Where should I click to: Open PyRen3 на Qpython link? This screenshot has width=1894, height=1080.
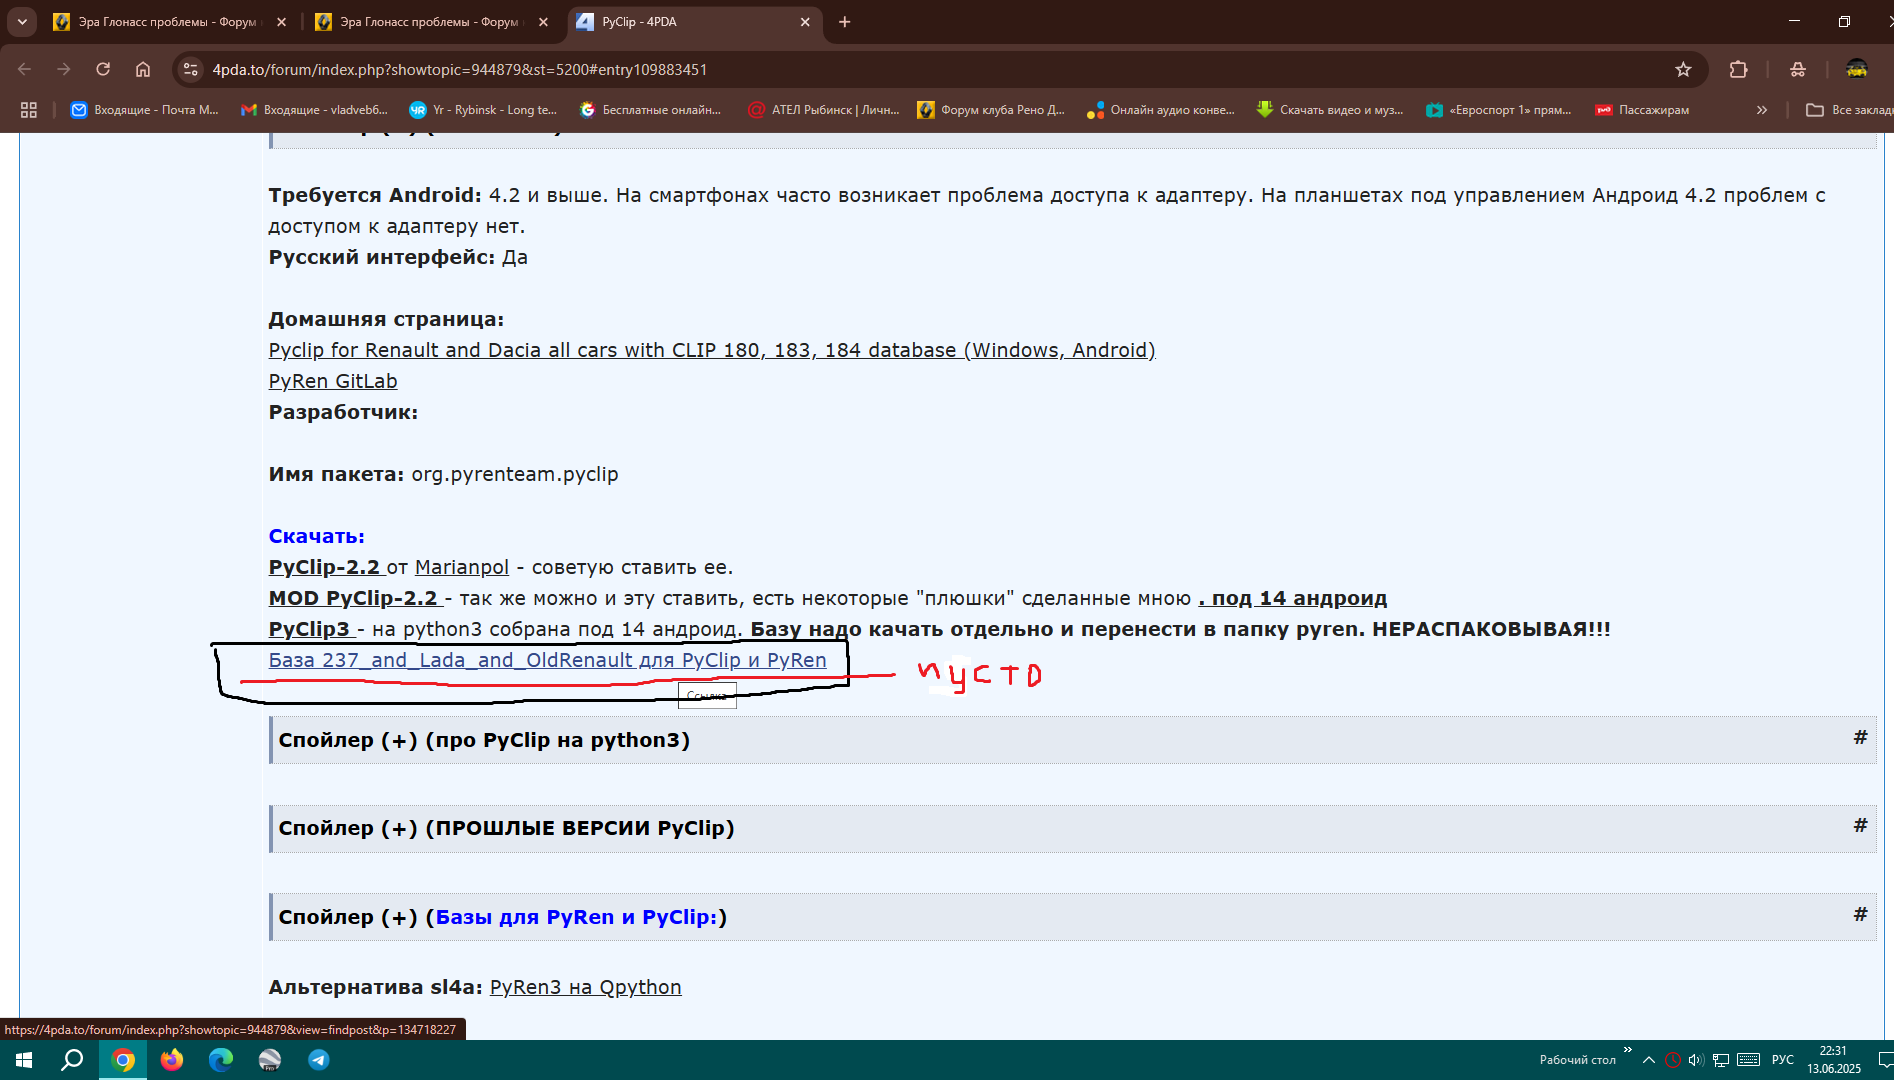pyautogui.click(x=585, y=987)
